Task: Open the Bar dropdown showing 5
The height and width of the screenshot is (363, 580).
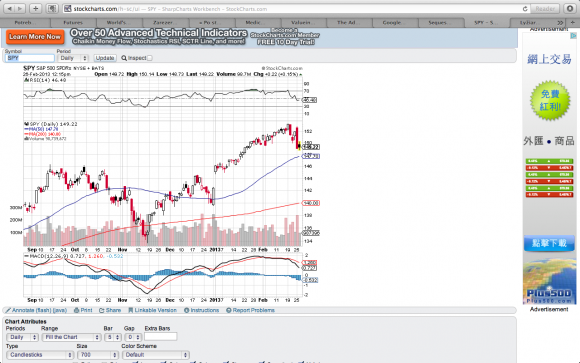Action: click(x=113, y=337)
